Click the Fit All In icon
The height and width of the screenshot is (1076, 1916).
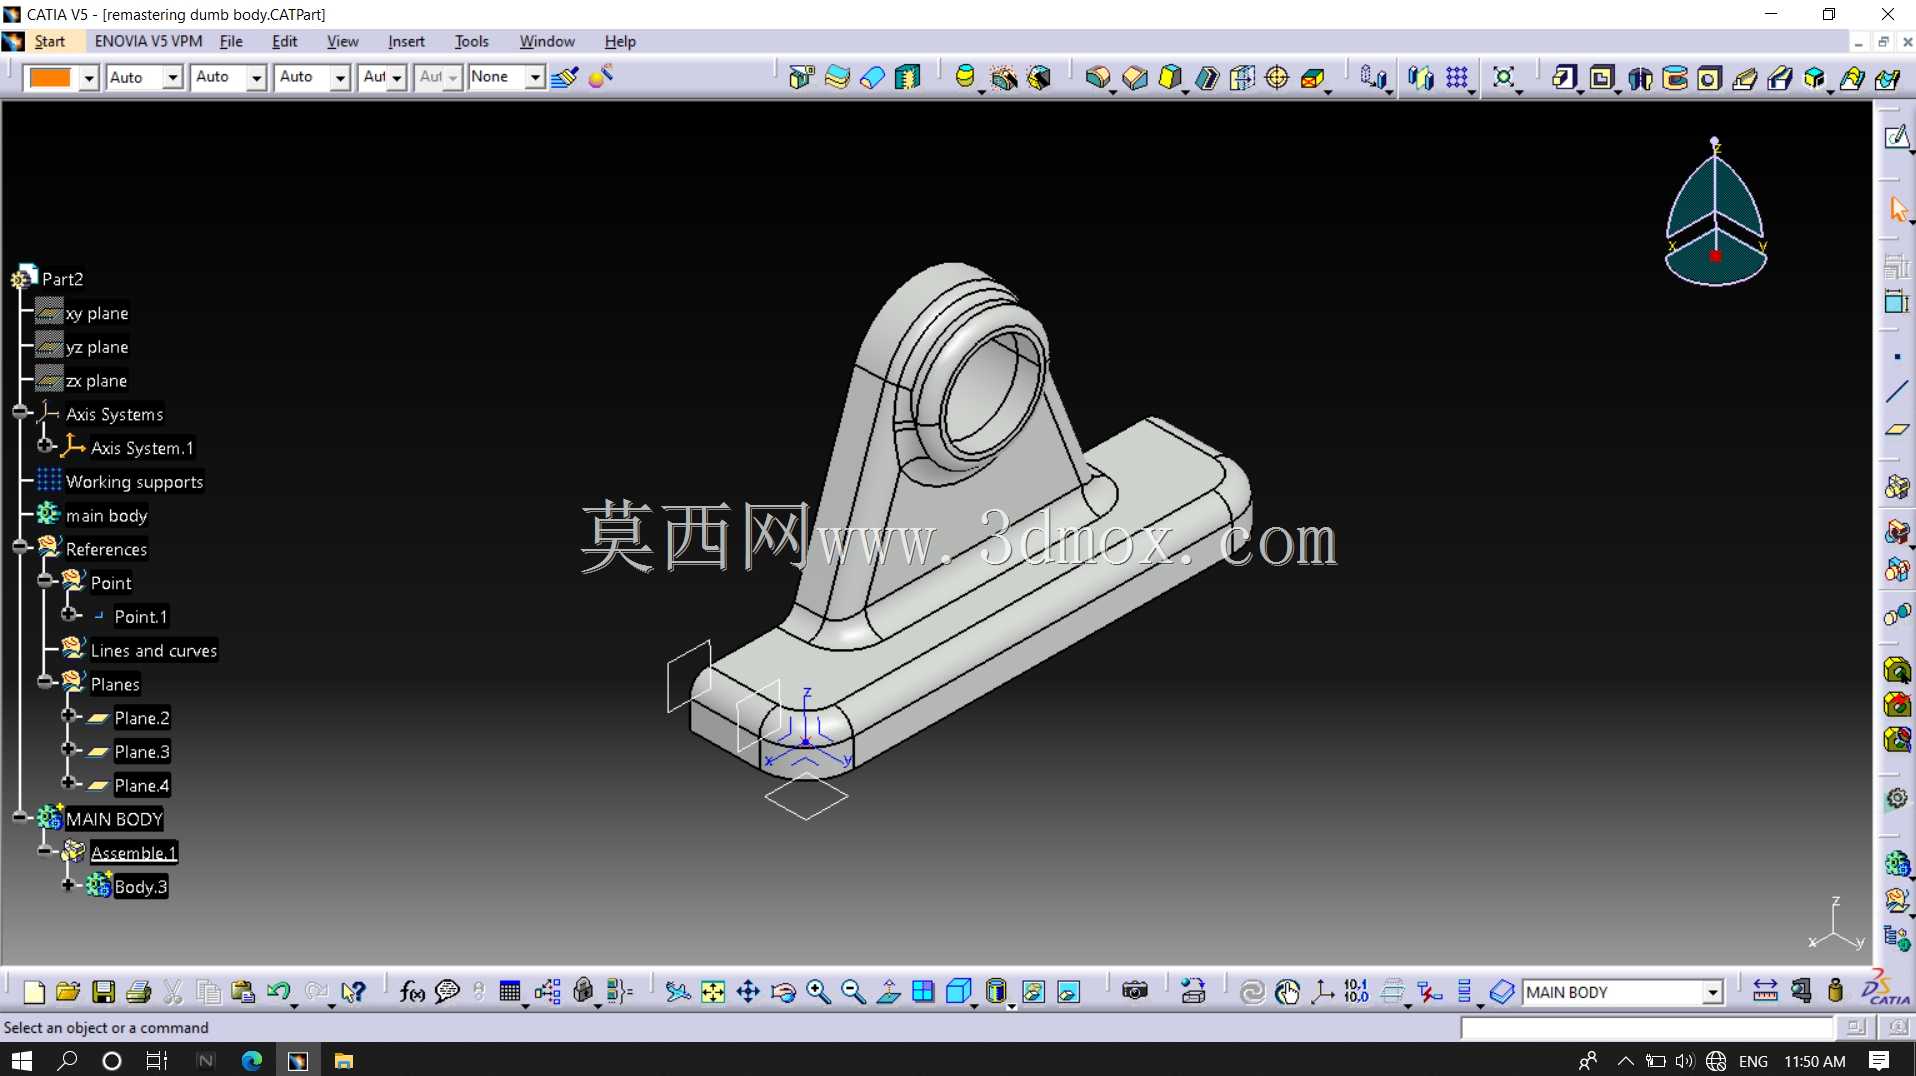pos(713,991)
